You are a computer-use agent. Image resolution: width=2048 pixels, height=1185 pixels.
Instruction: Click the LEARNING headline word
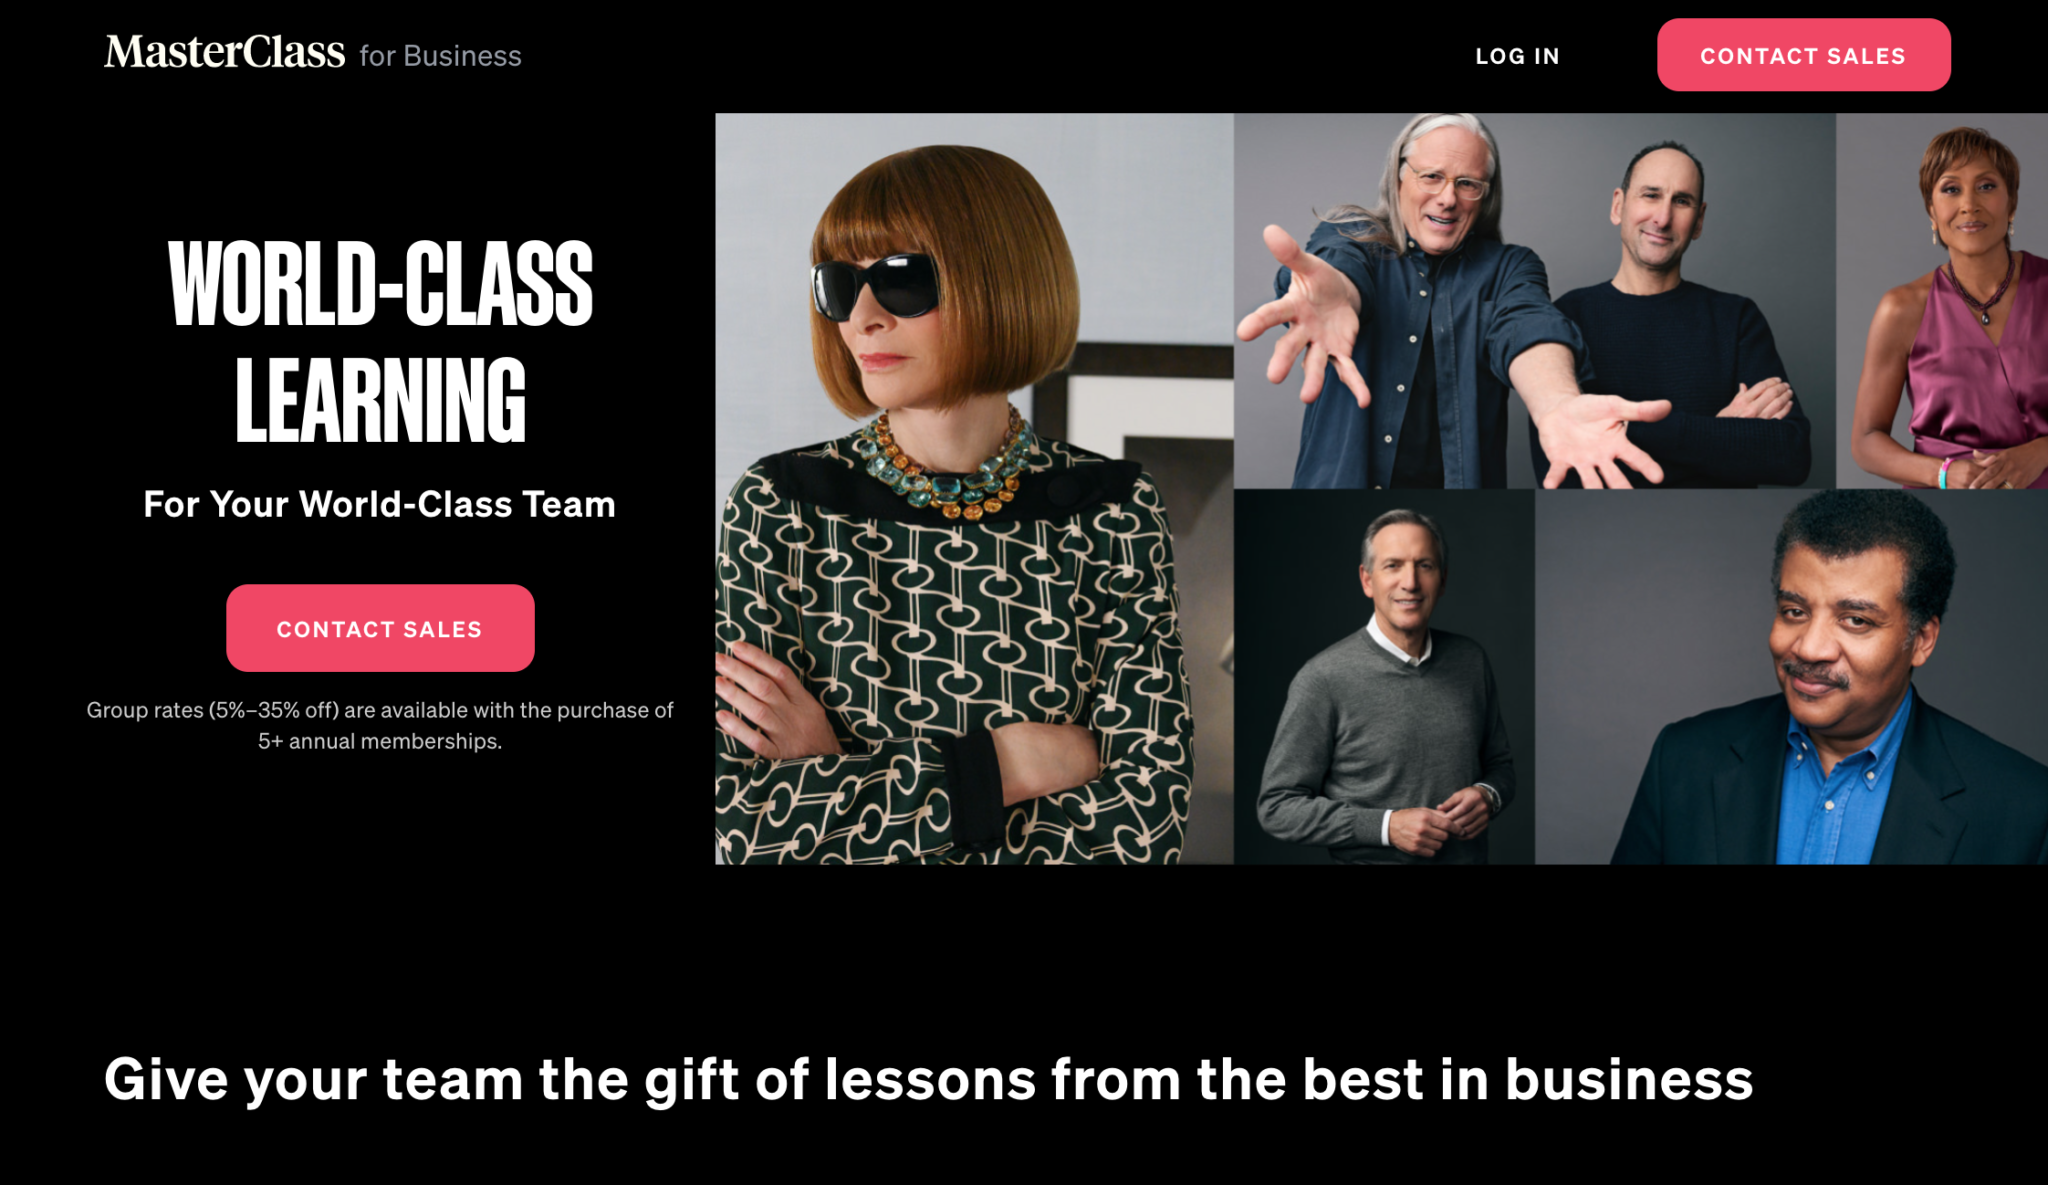[x=380, y=400]
